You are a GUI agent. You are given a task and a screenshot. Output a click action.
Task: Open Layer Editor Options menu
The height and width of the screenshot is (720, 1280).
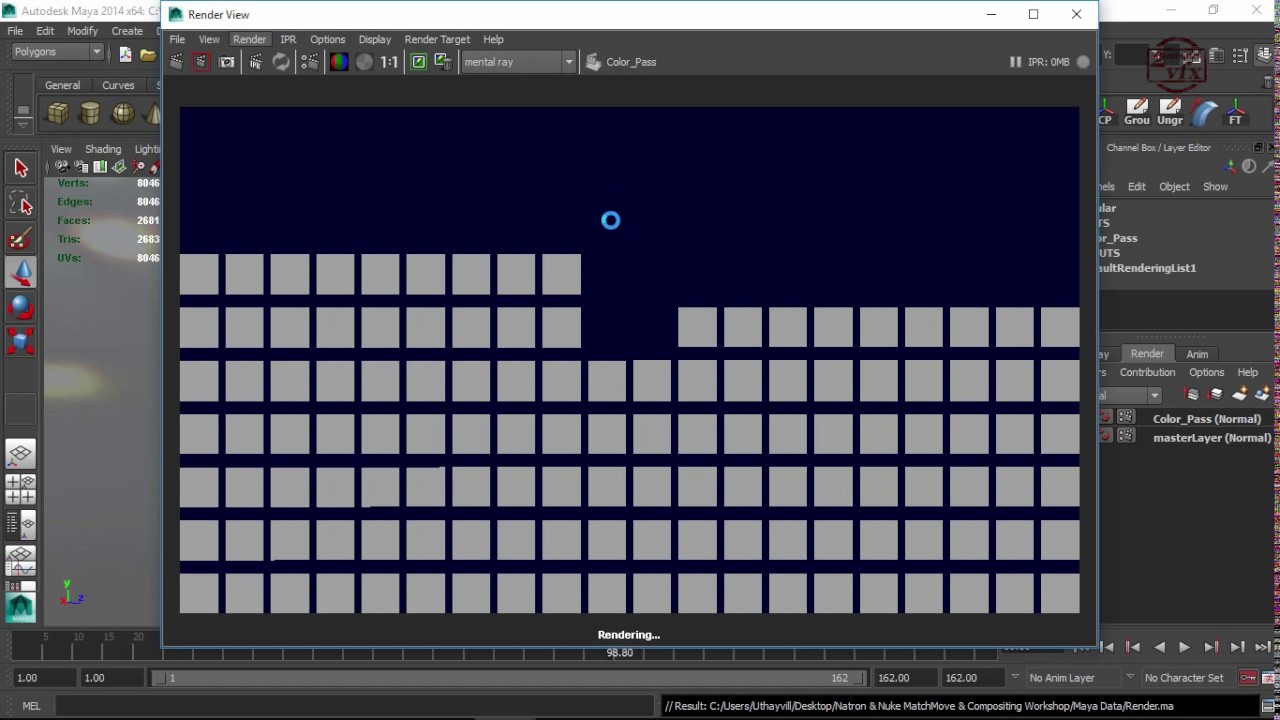1206,372
